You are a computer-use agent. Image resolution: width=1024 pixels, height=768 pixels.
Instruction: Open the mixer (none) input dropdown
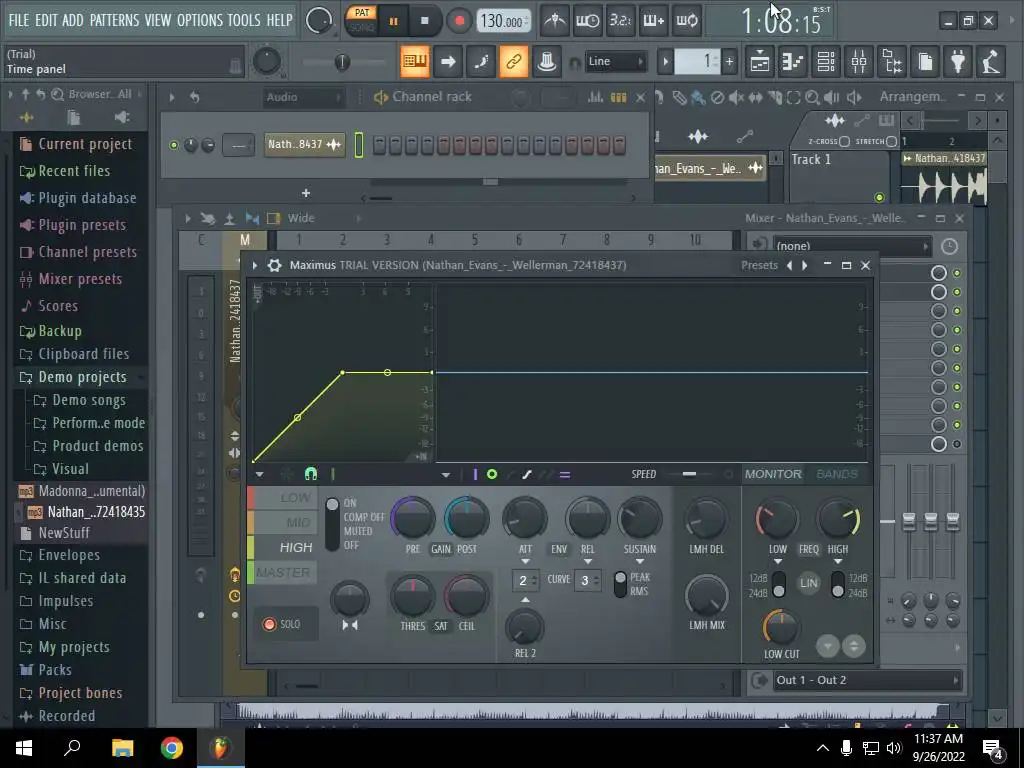pyautogui.click(x=852, y=246)
